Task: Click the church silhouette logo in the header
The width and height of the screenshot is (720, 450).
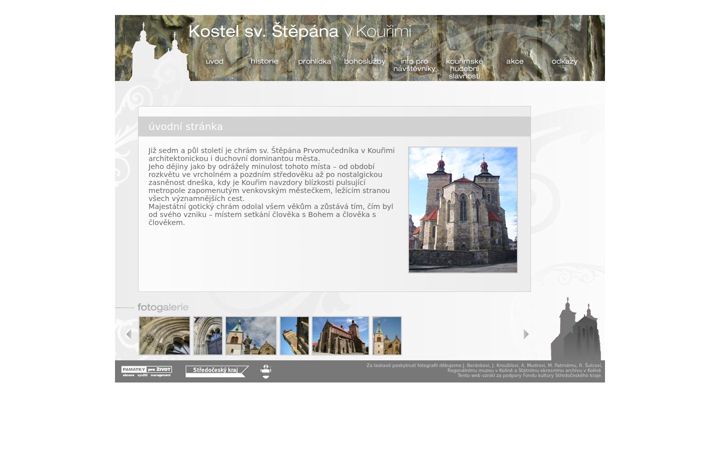Action: pyautogui.click(x=159, y=52)
